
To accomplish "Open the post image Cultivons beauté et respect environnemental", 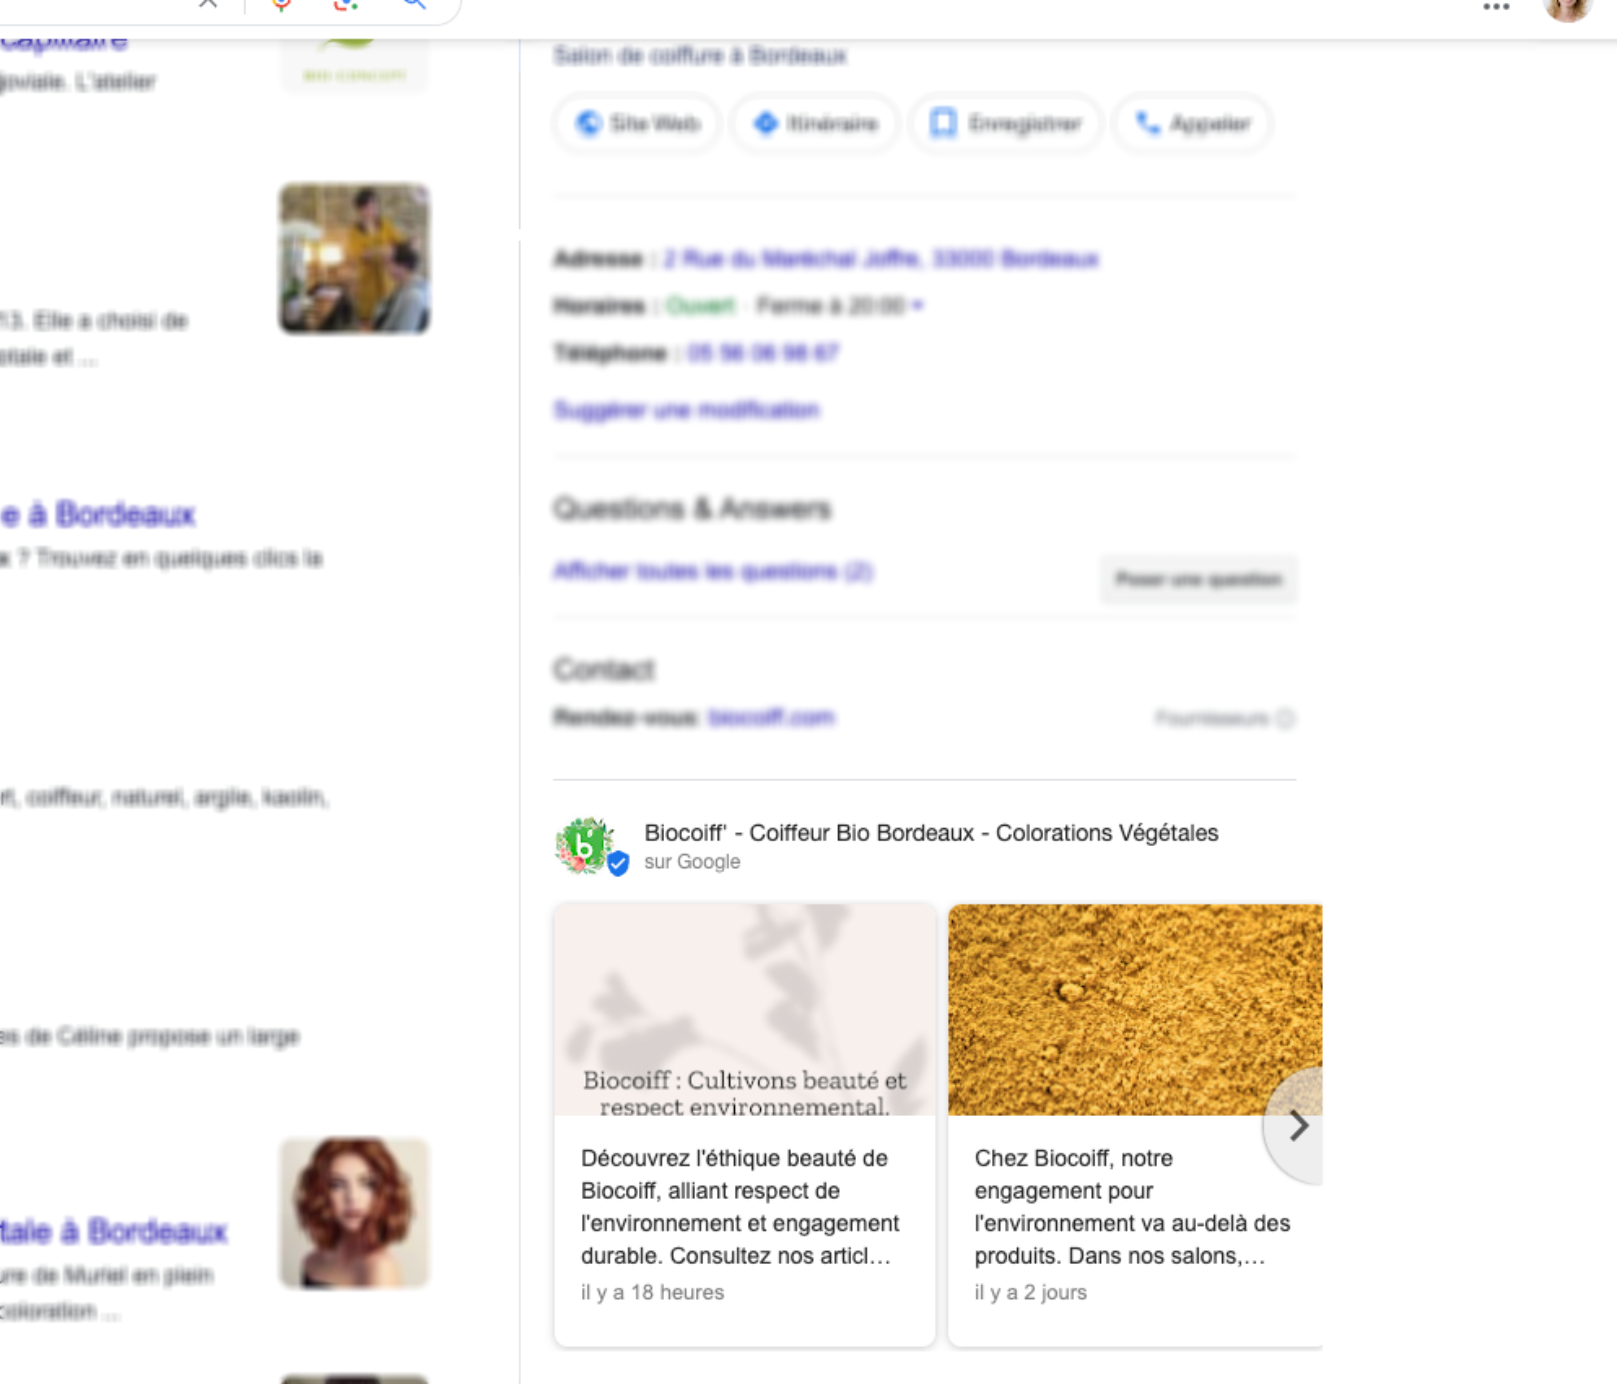I will coord(745,1010).
